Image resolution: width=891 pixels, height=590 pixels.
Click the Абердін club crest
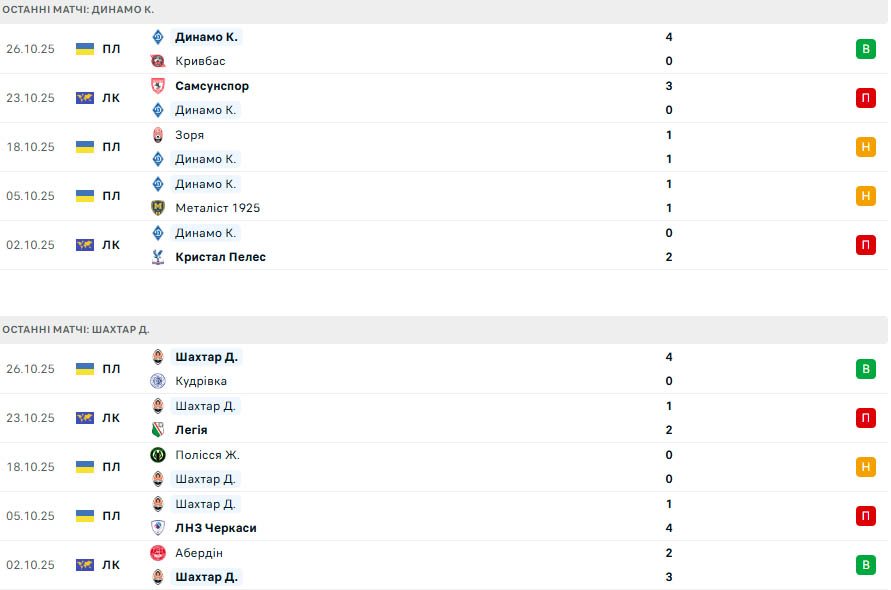157,553
